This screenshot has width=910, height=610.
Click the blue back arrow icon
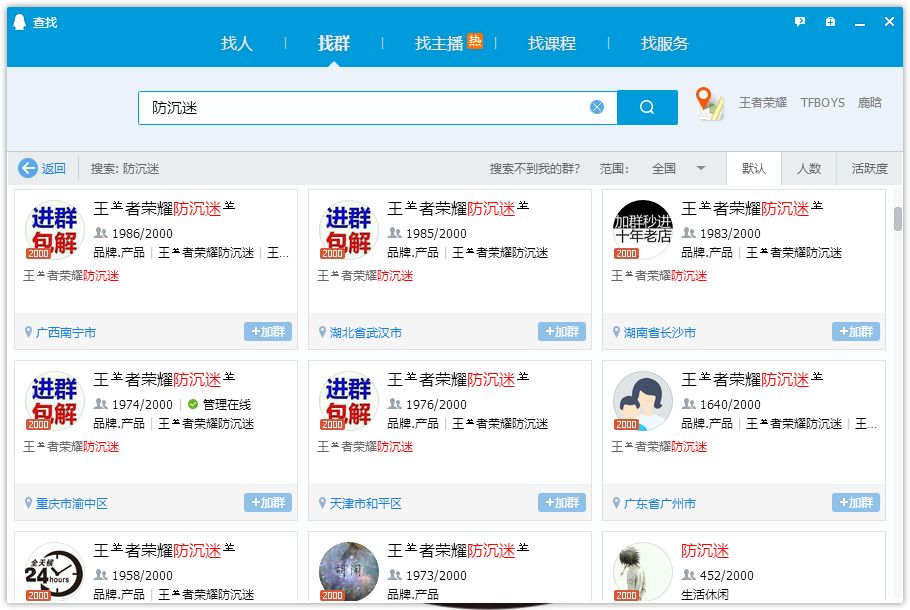coord(27,168)
